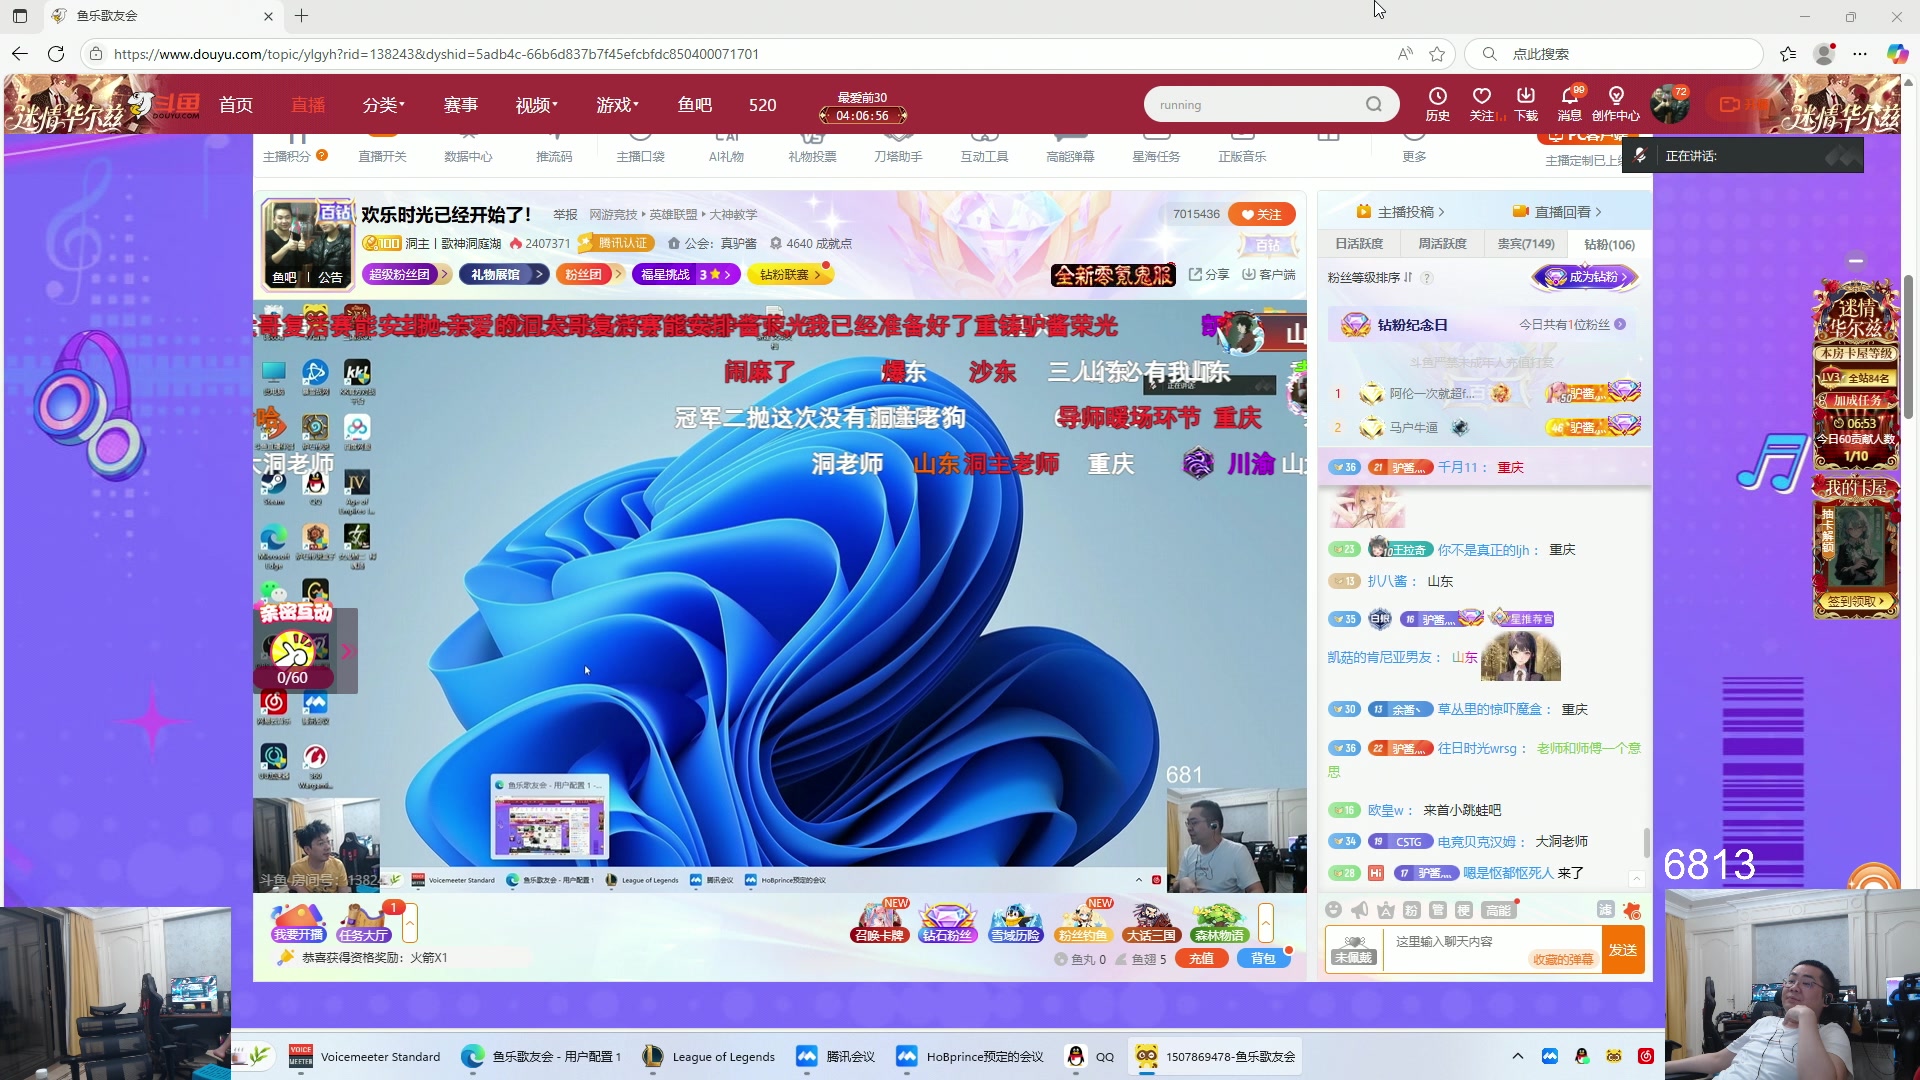This screenshot has width=1920, height=1080.
Task: Click the 高能 icon in chat toolbar
Action: pos(1498,909)
